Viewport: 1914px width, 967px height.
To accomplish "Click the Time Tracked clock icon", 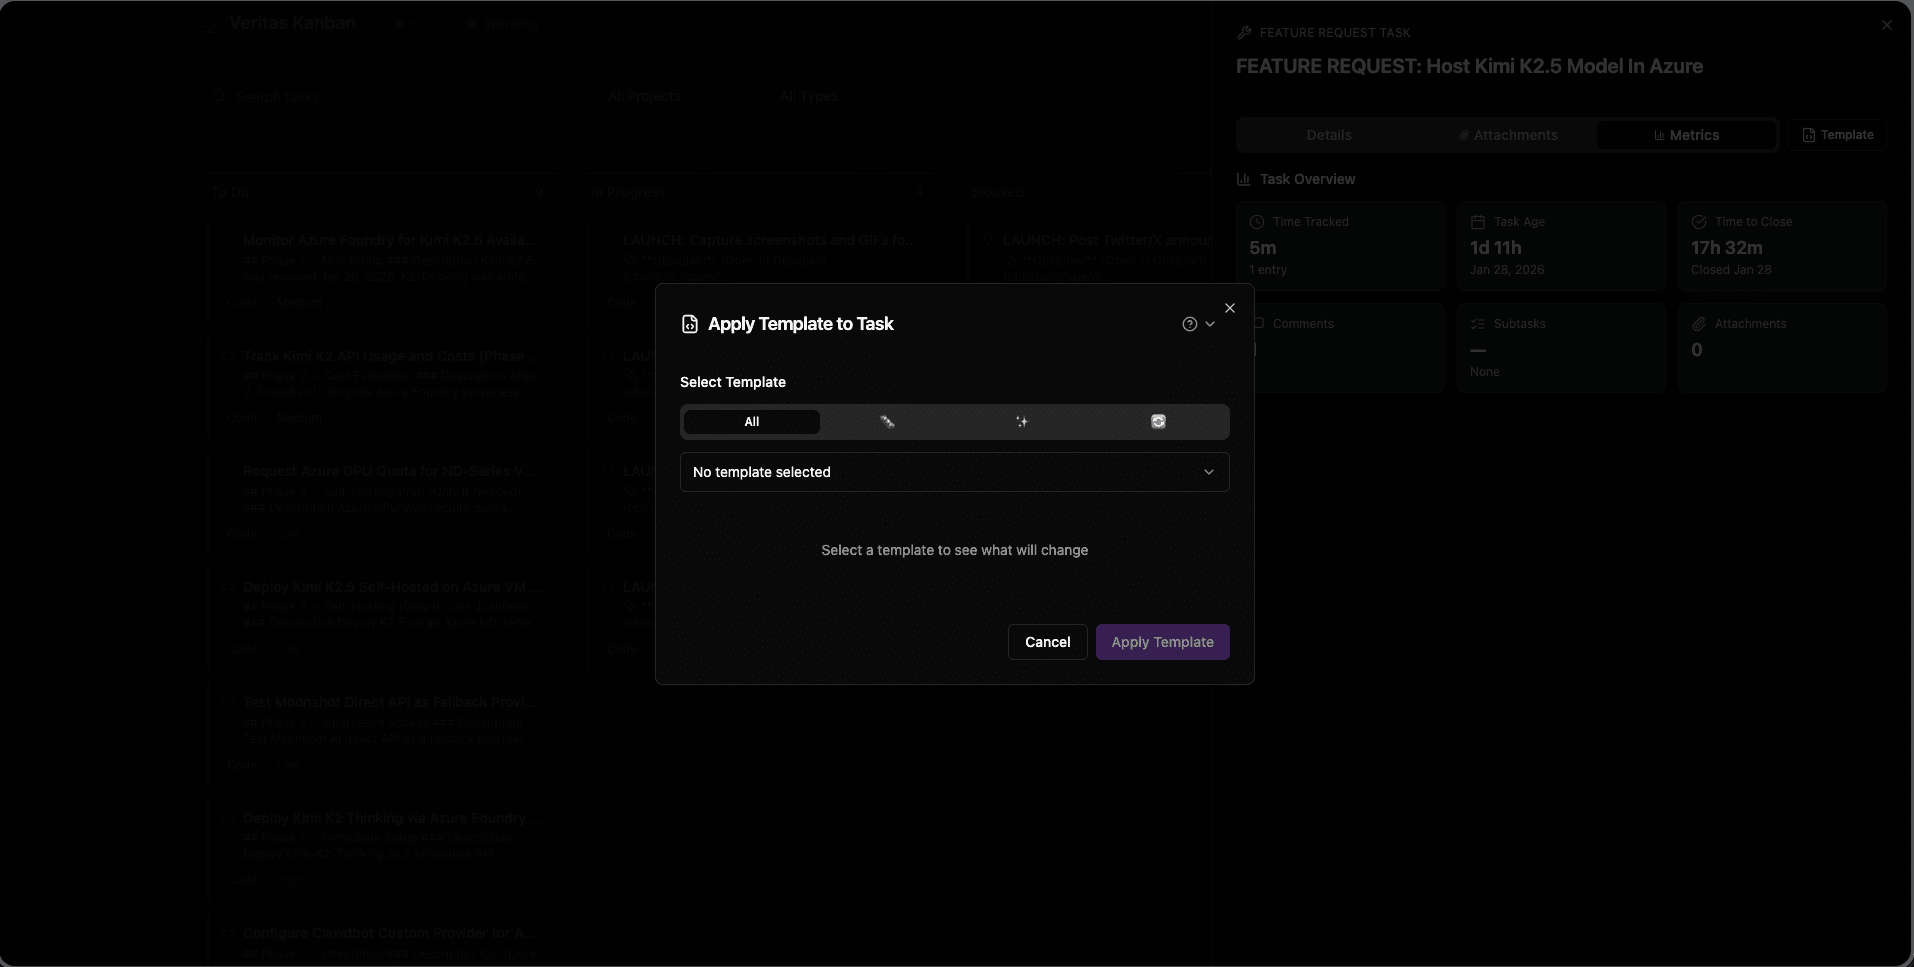I will [x=1257, y=222].
